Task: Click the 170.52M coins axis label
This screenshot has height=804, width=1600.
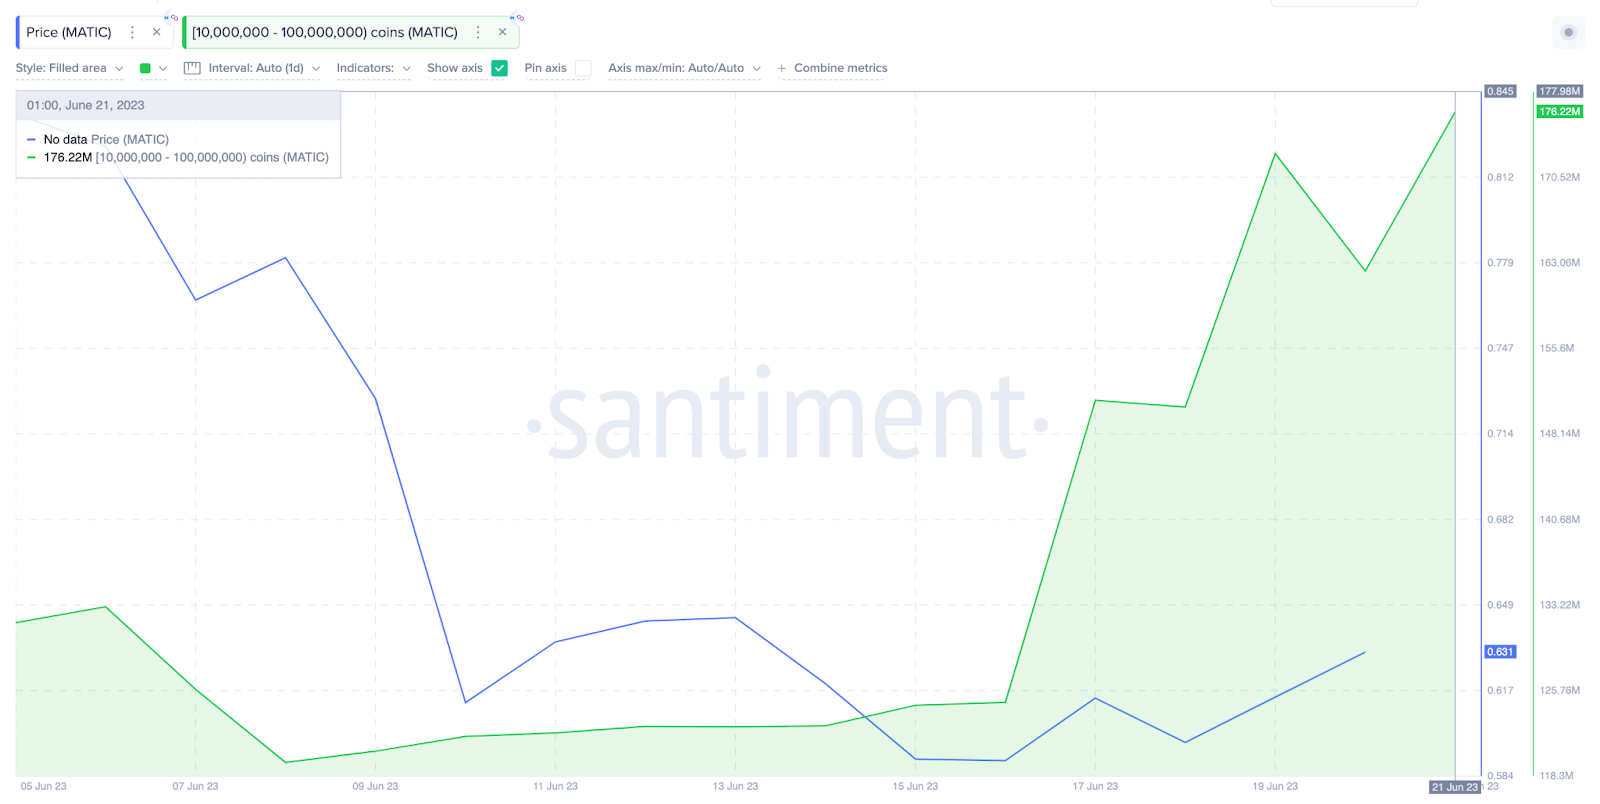Action: 1560,177
